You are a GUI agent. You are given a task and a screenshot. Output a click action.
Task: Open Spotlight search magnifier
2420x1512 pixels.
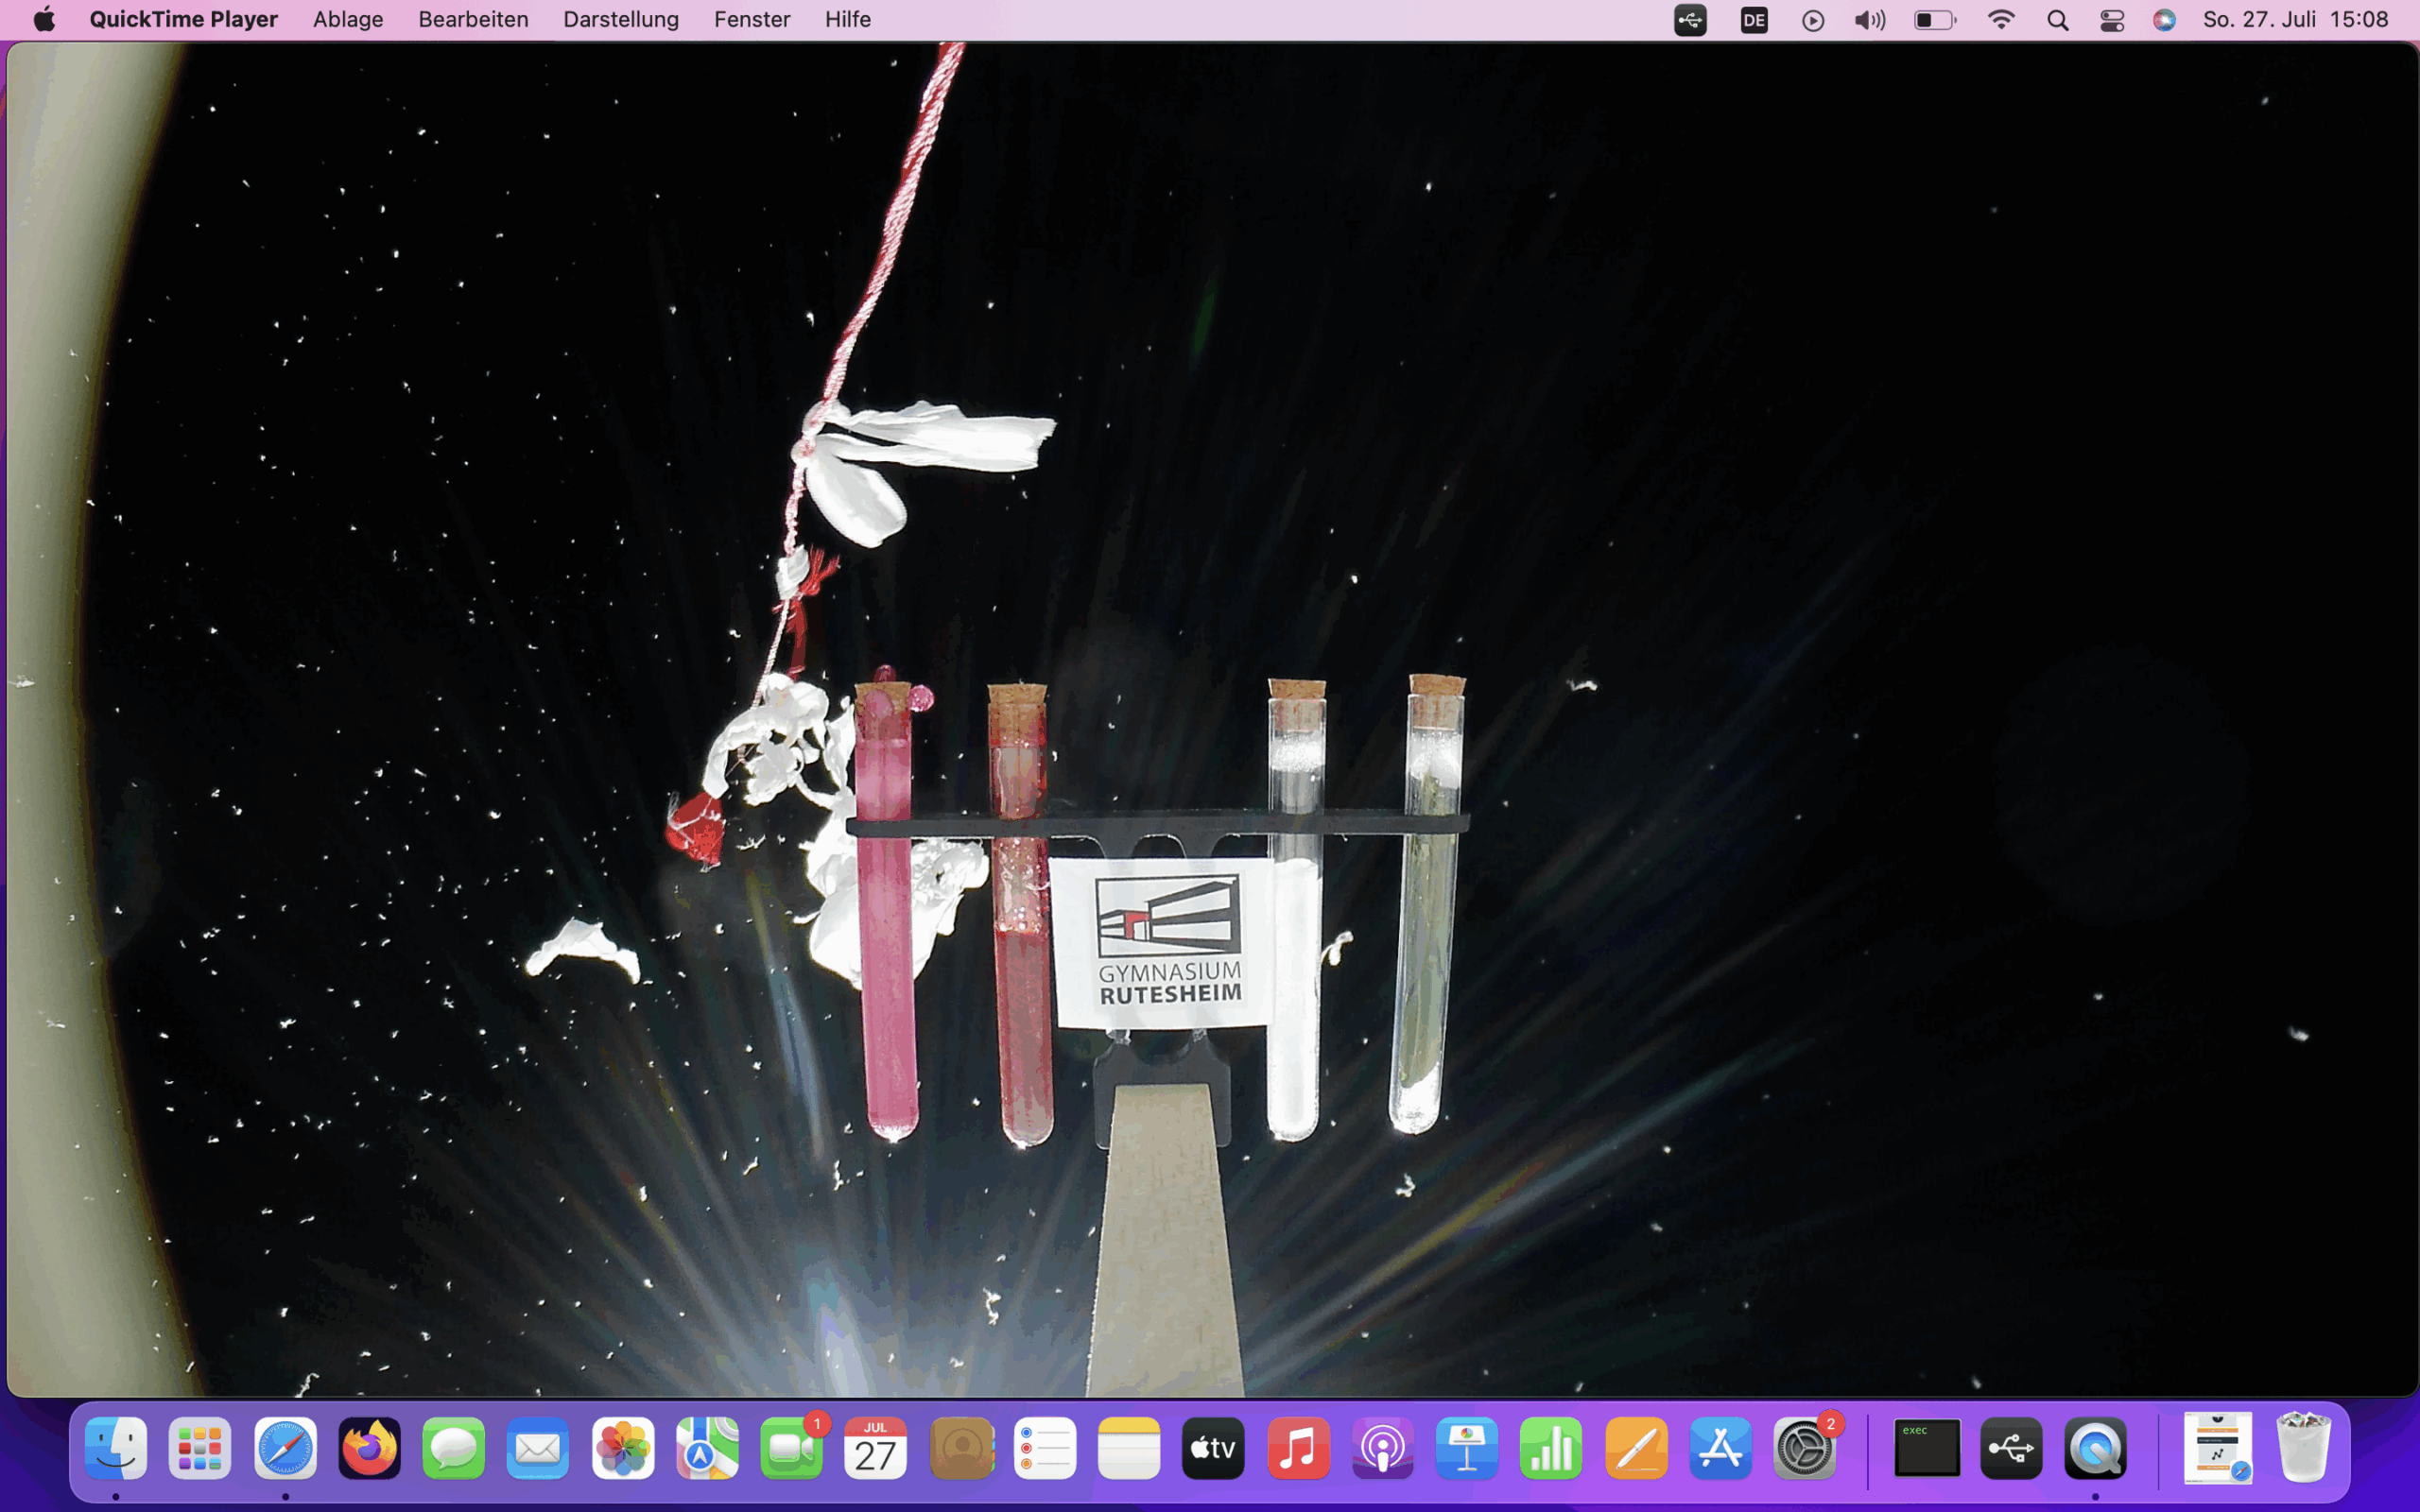[x=2057, y=20]
